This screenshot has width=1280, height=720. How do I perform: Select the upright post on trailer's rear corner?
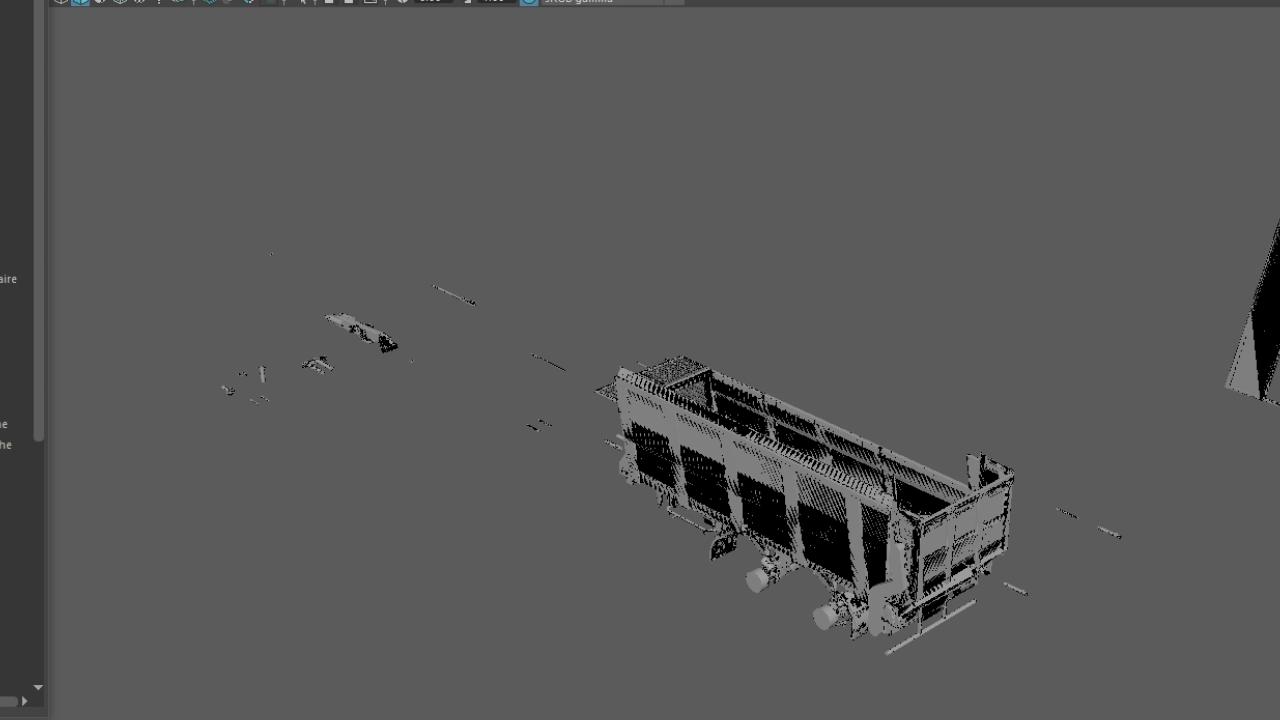click(973, 470)
